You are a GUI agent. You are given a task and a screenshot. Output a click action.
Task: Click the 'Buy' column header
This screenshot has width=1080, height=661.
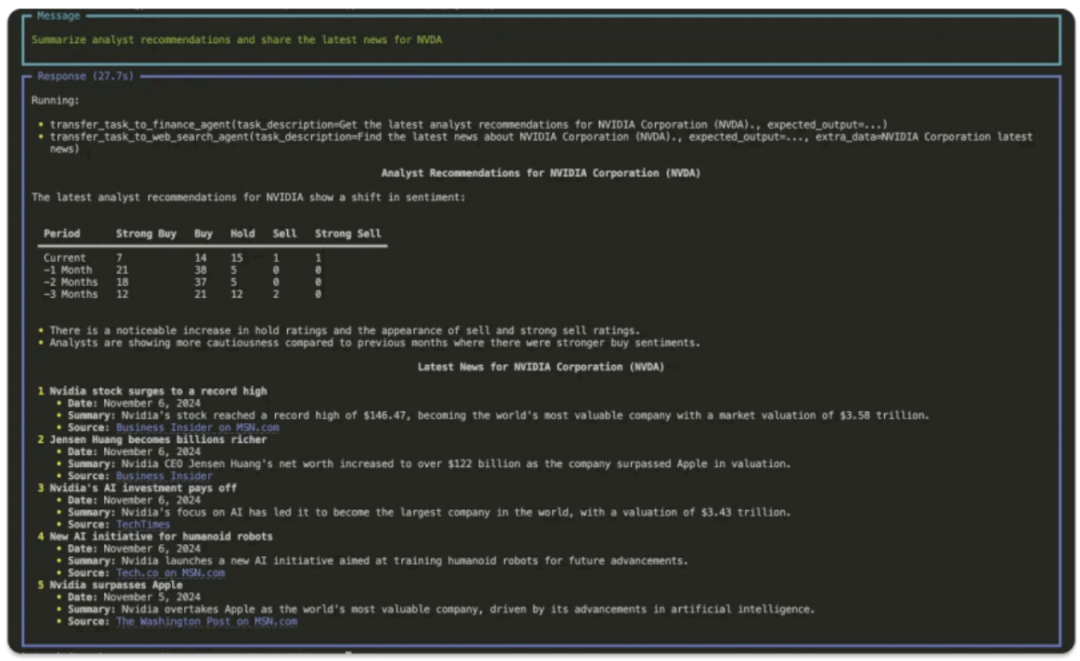(203, 233)
